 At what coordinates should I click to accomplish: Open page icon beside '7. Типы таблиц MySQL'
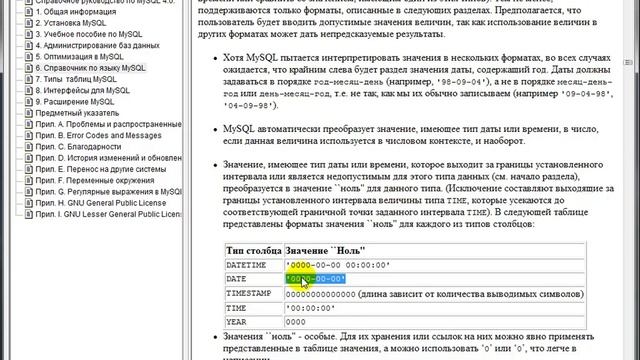click(x=29, y=79)
